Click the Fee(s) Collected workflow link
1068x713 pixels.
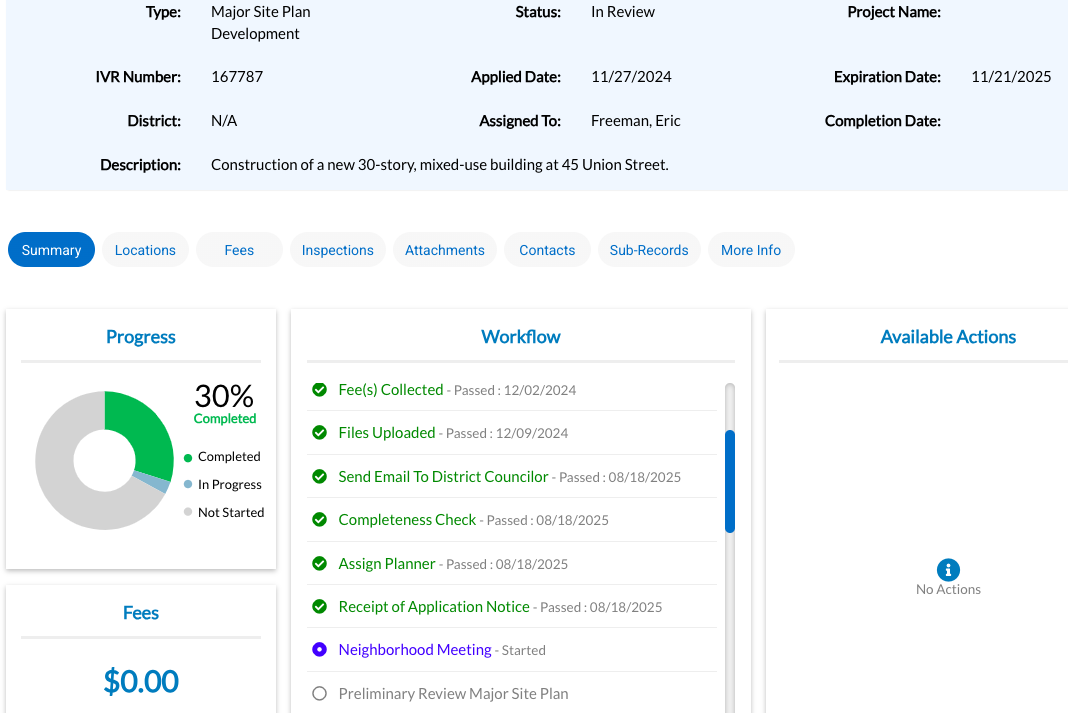[x=391, y=390]
